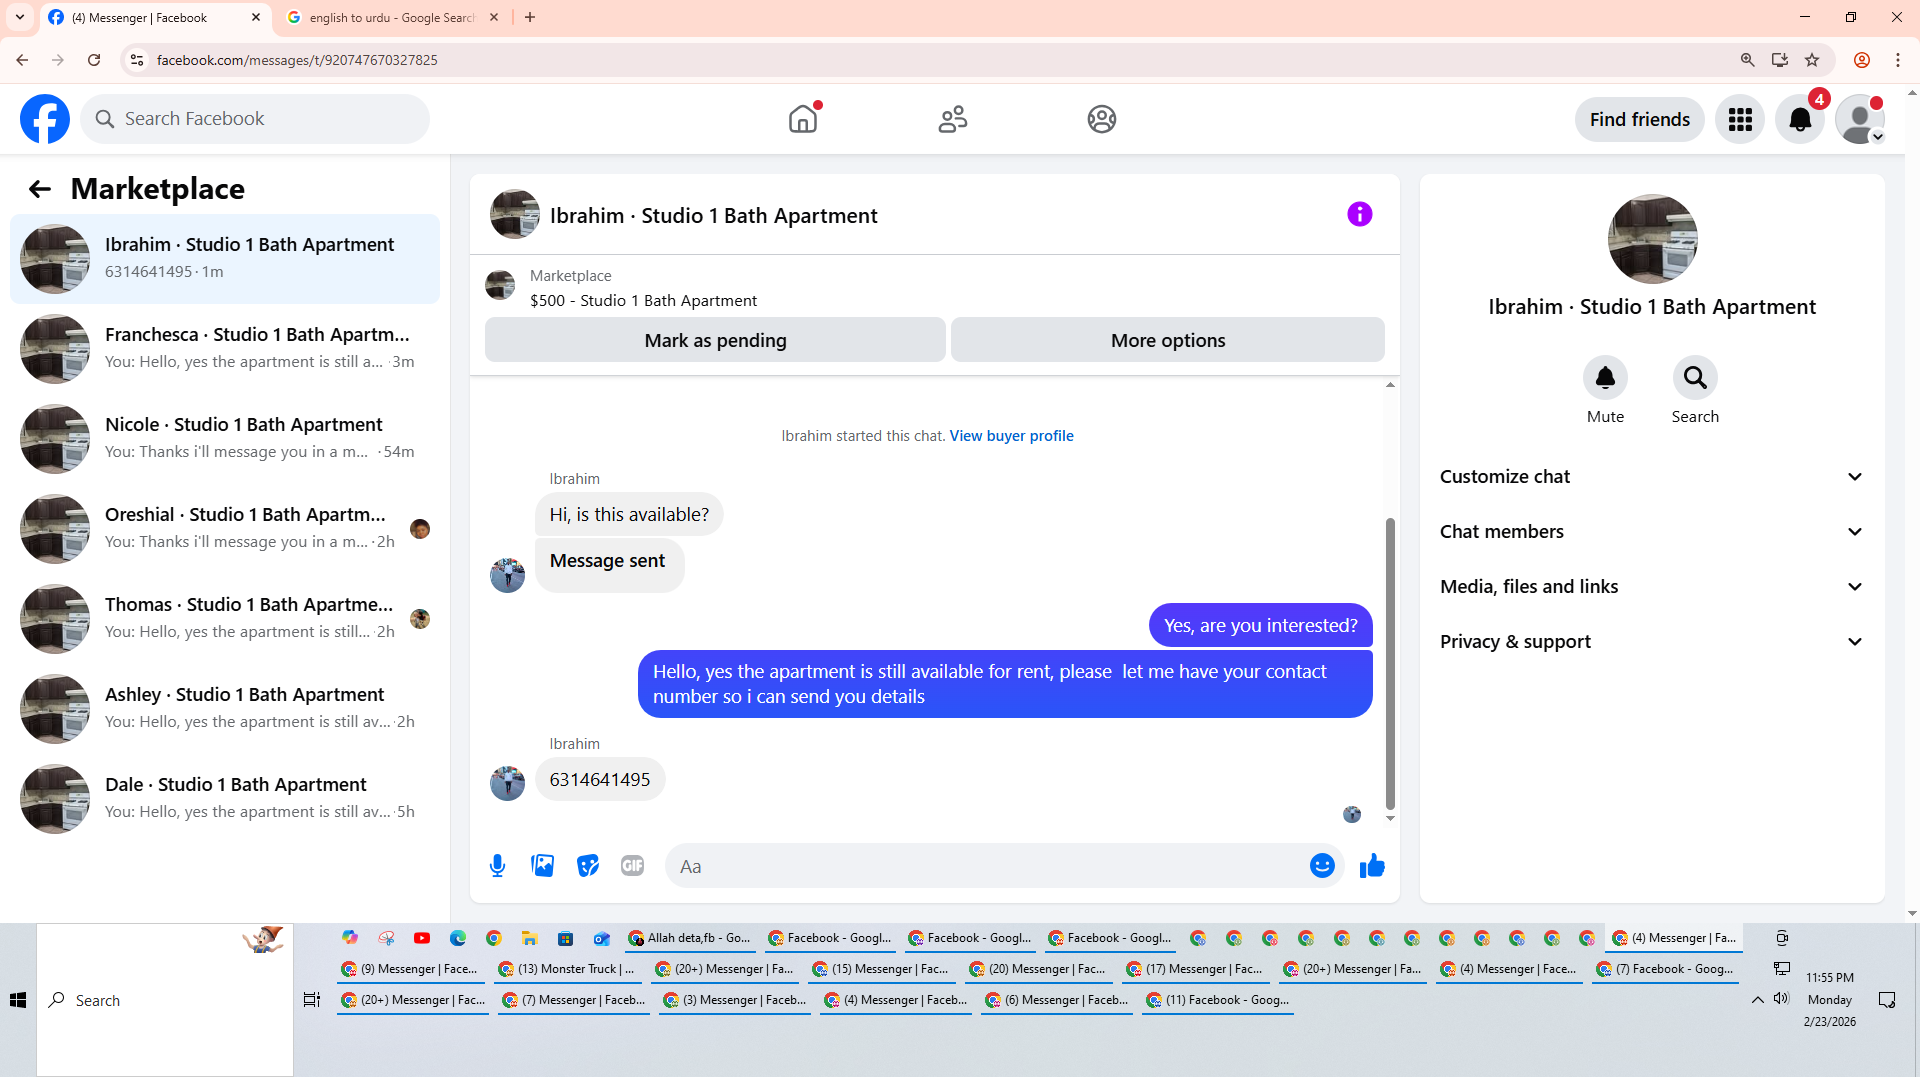Open the profile circle navigation icon

(x=1102, y=119)
